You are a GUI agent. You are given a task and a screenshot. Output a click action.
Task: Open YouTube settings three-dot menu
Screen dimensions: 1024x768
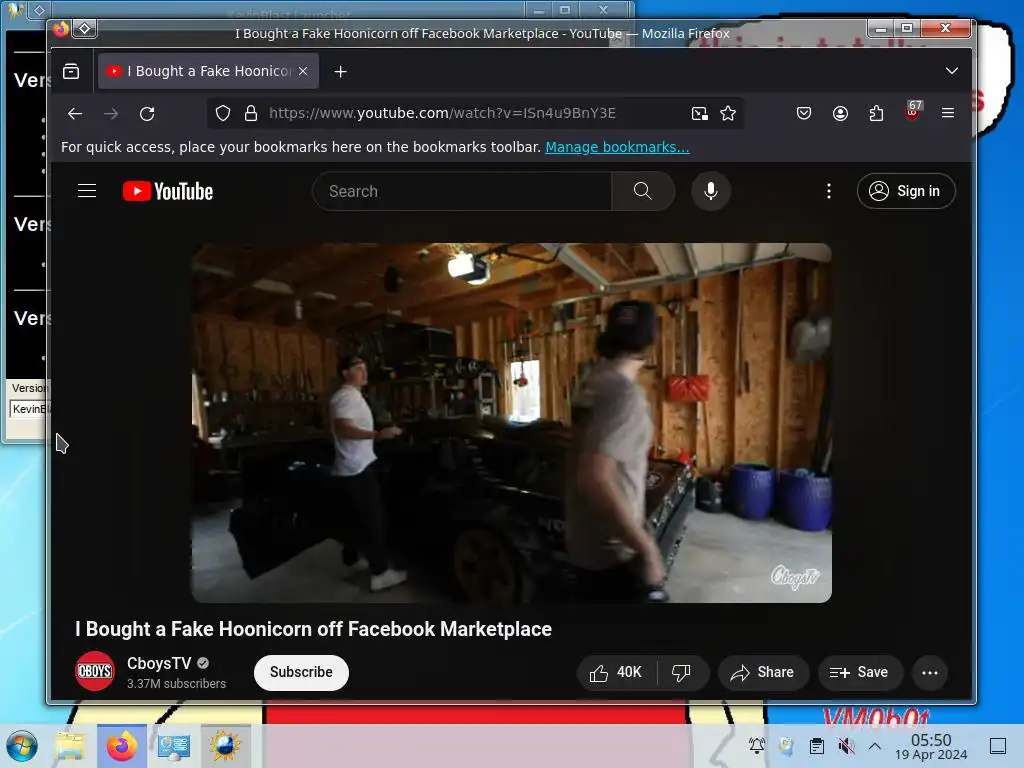point(829,191)
